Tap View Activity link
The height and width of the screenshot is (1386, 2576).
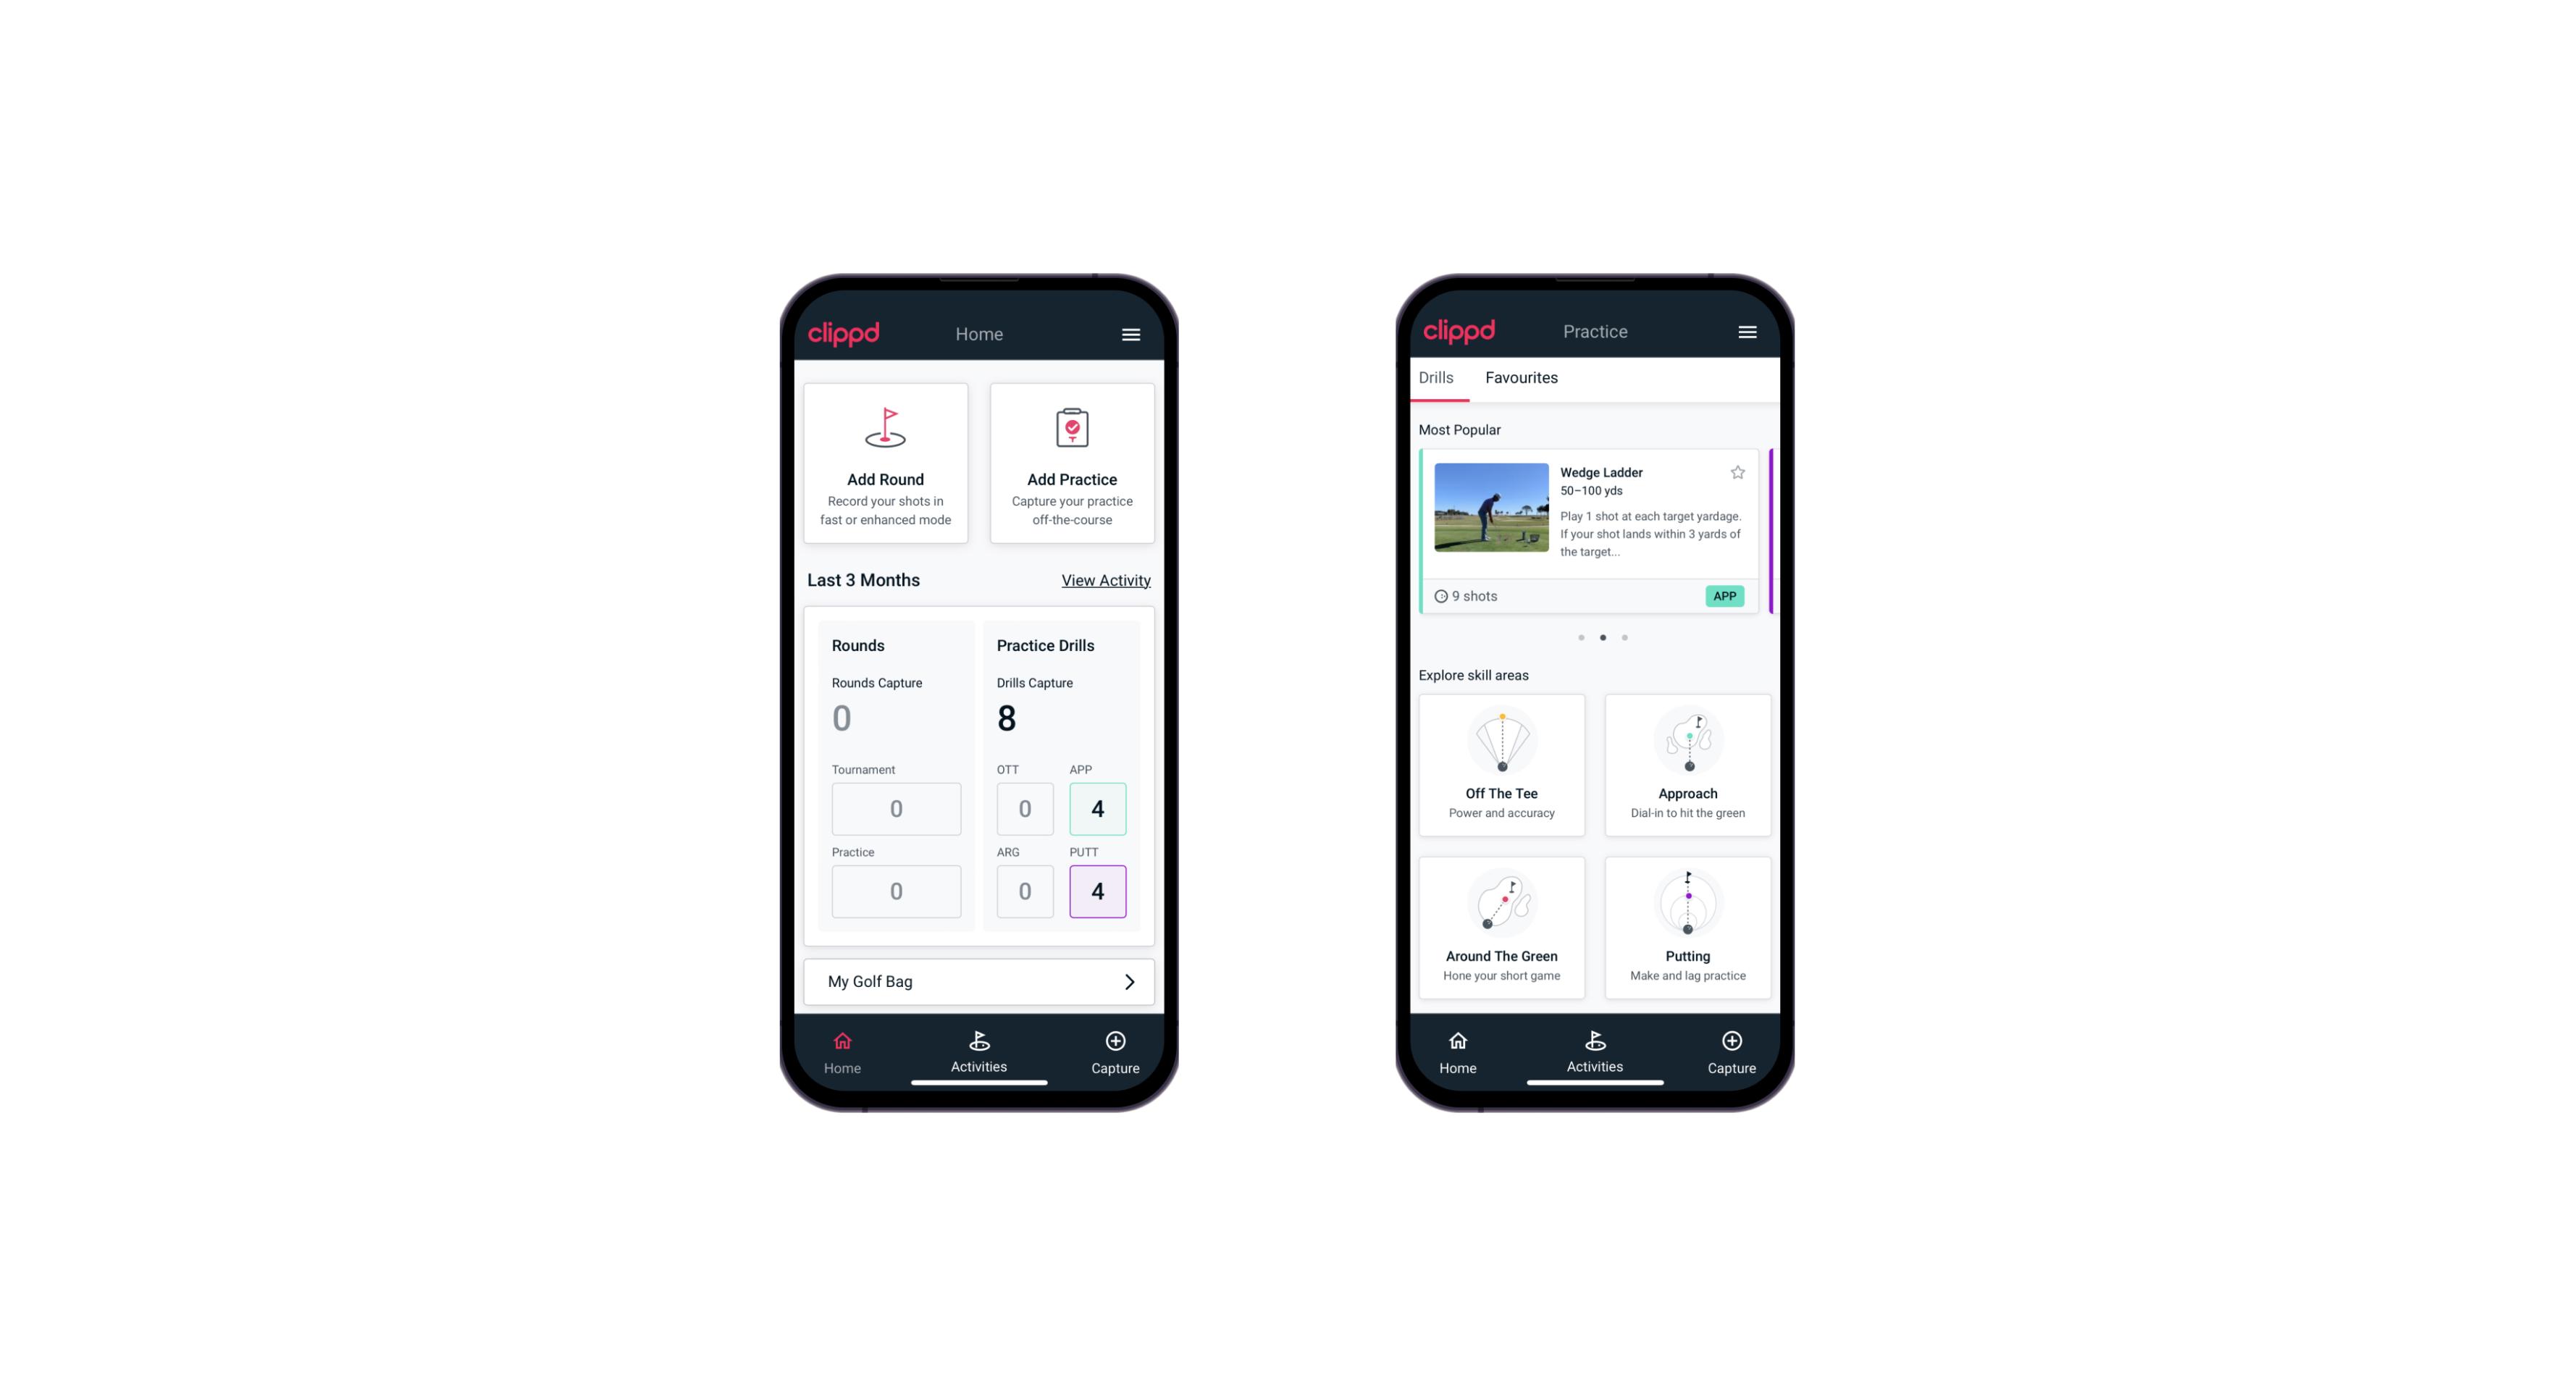point(1104,579)
